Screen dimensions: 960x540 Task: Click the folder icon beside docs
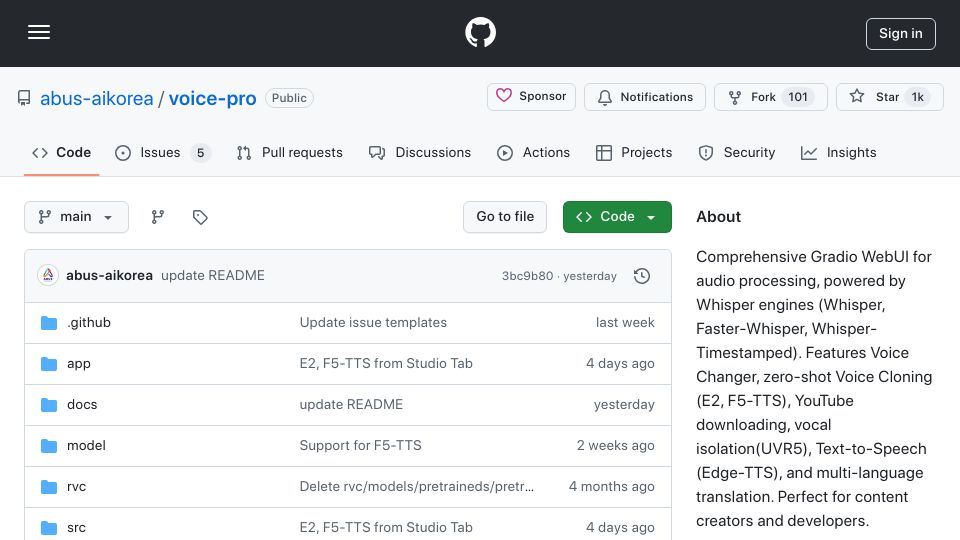point(49,405)
